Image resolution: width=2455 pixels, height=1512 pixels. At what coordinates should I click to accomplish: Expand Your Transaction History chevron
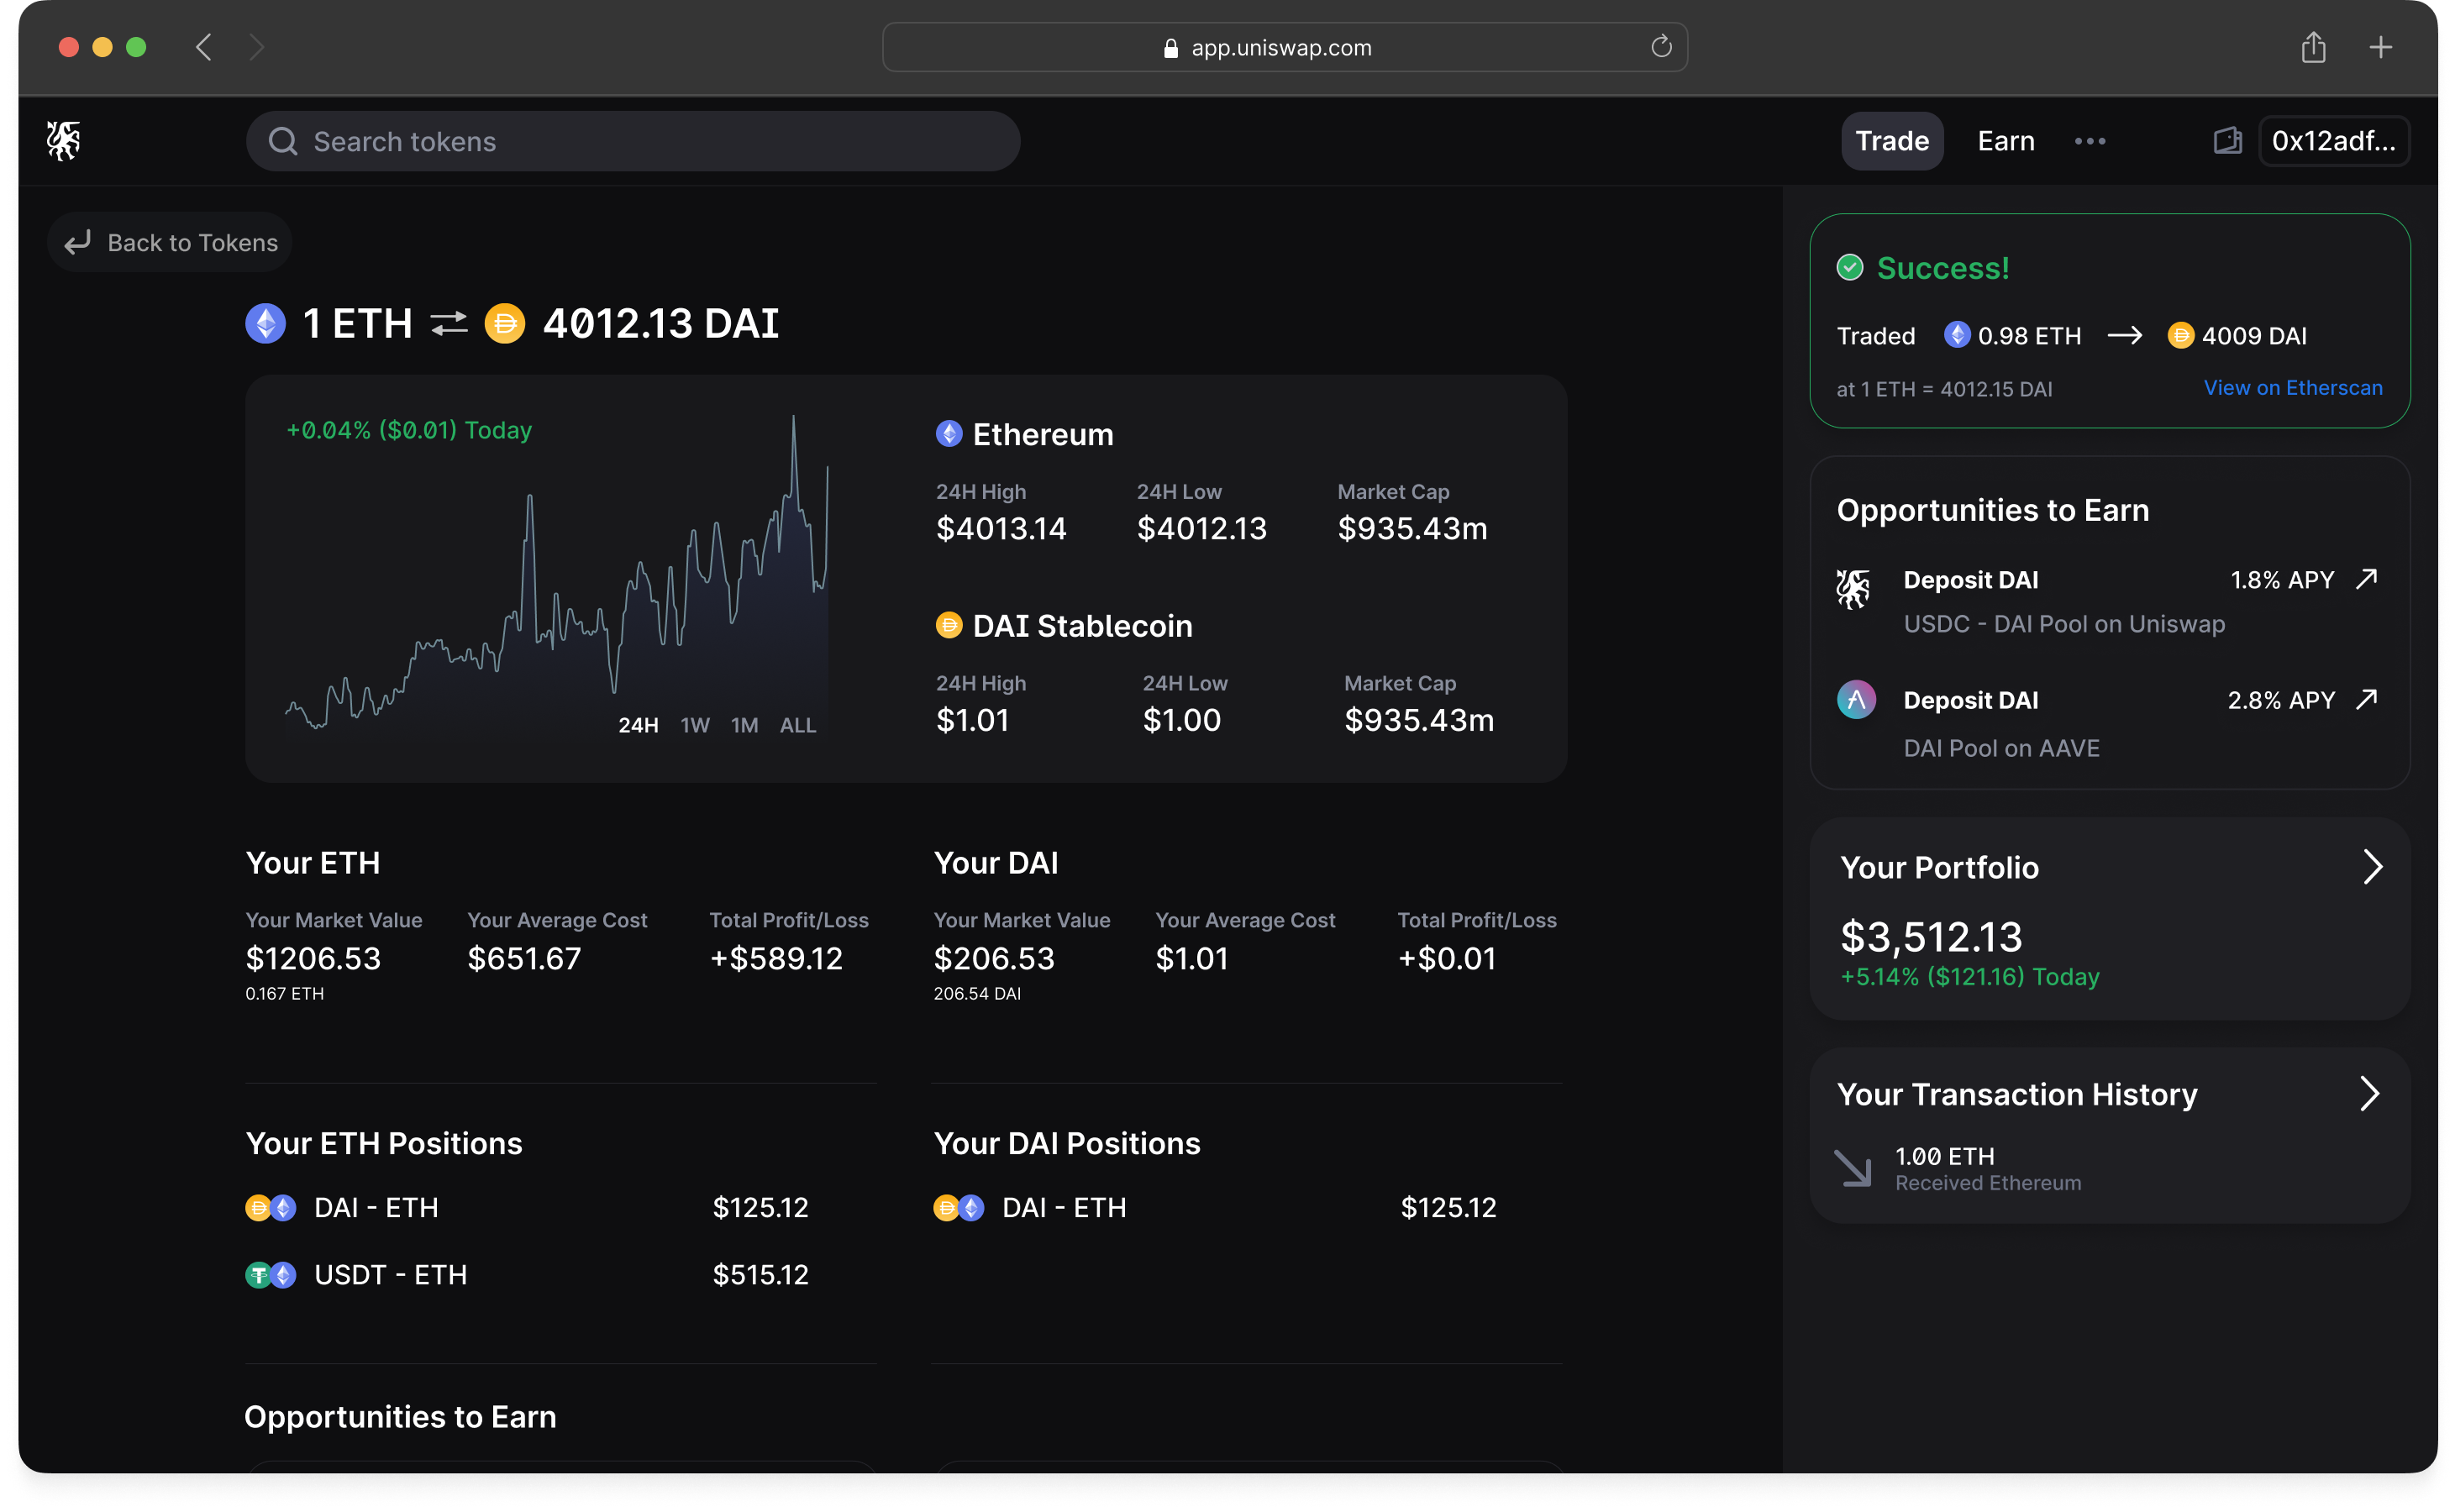coord(2369,1094)
